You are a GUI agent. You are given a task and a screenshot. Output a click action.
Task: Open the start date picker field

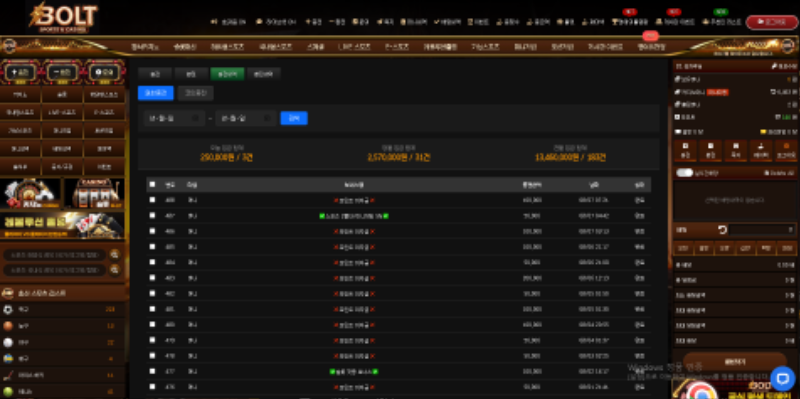coord(174,118)
